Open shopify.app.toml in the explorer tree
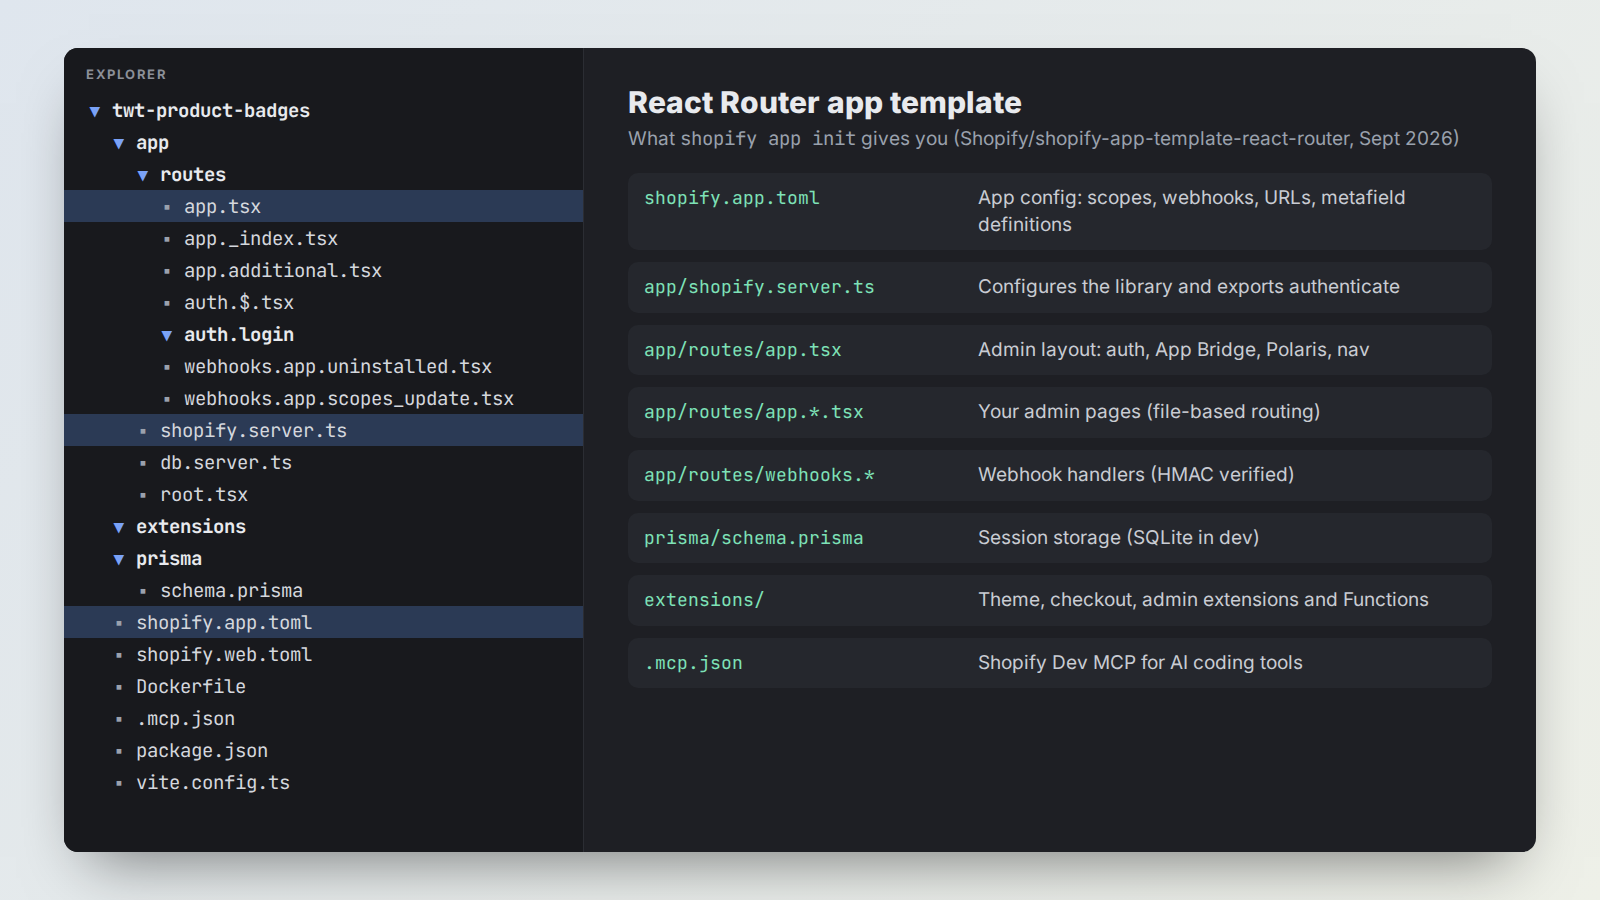Image resolution: width=1600 pixels, height=900 pixels. (324, 622)
